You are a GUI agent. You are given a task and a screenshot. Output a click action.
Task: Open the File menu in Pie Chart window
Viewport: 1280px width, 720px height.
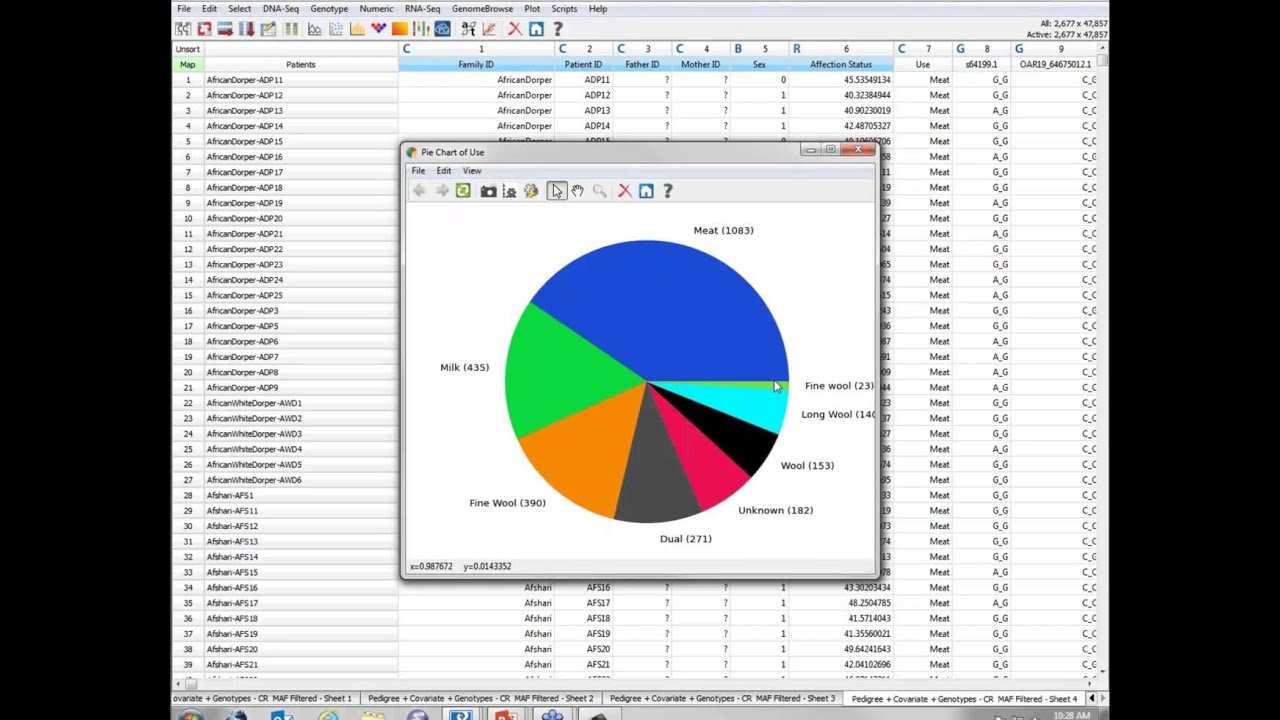[418, 171]
